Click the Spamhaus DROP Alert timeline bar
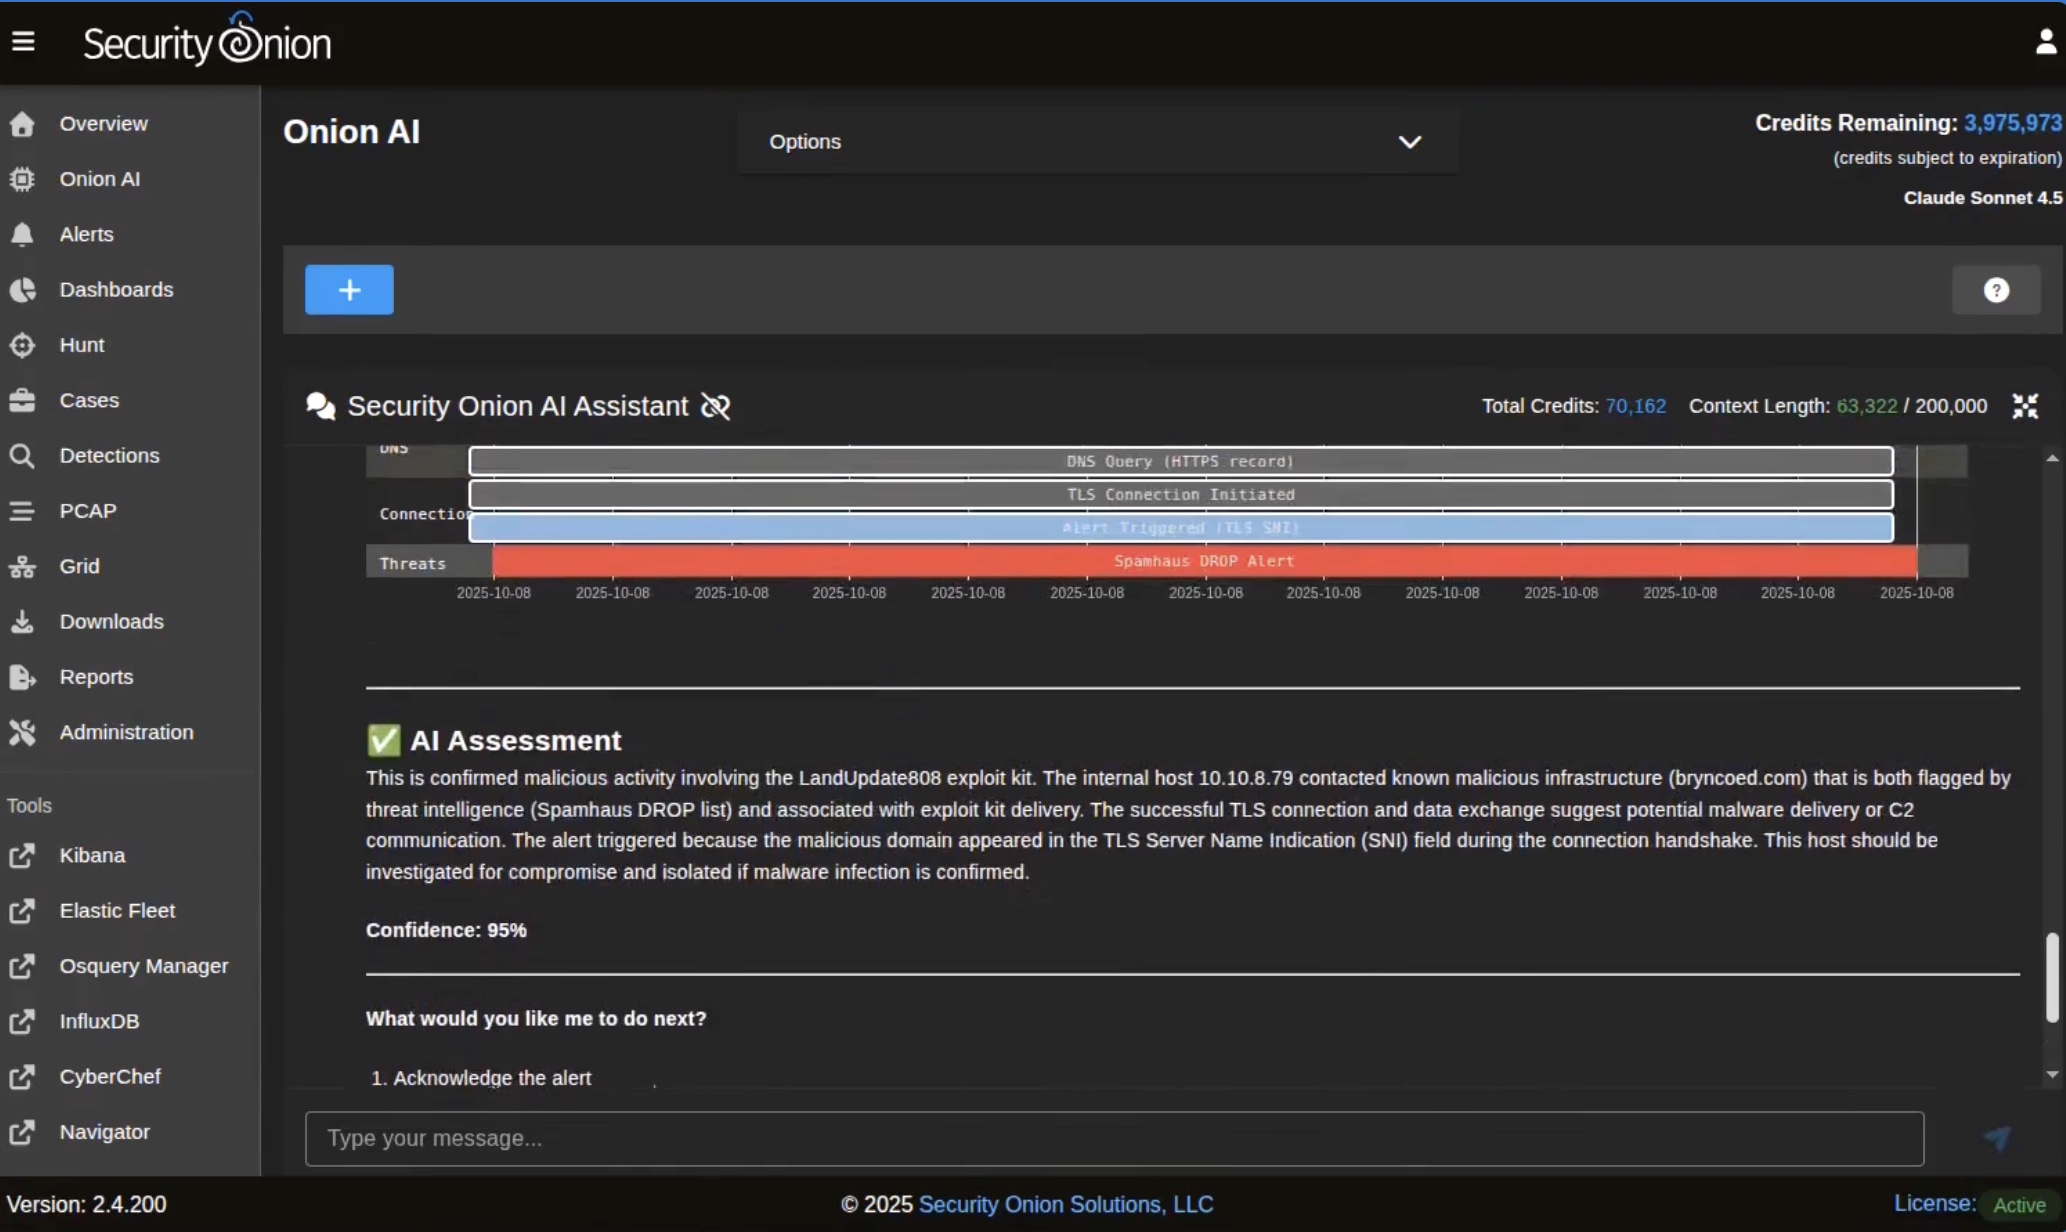The image size is (2066, 1232). (1204, 561)
